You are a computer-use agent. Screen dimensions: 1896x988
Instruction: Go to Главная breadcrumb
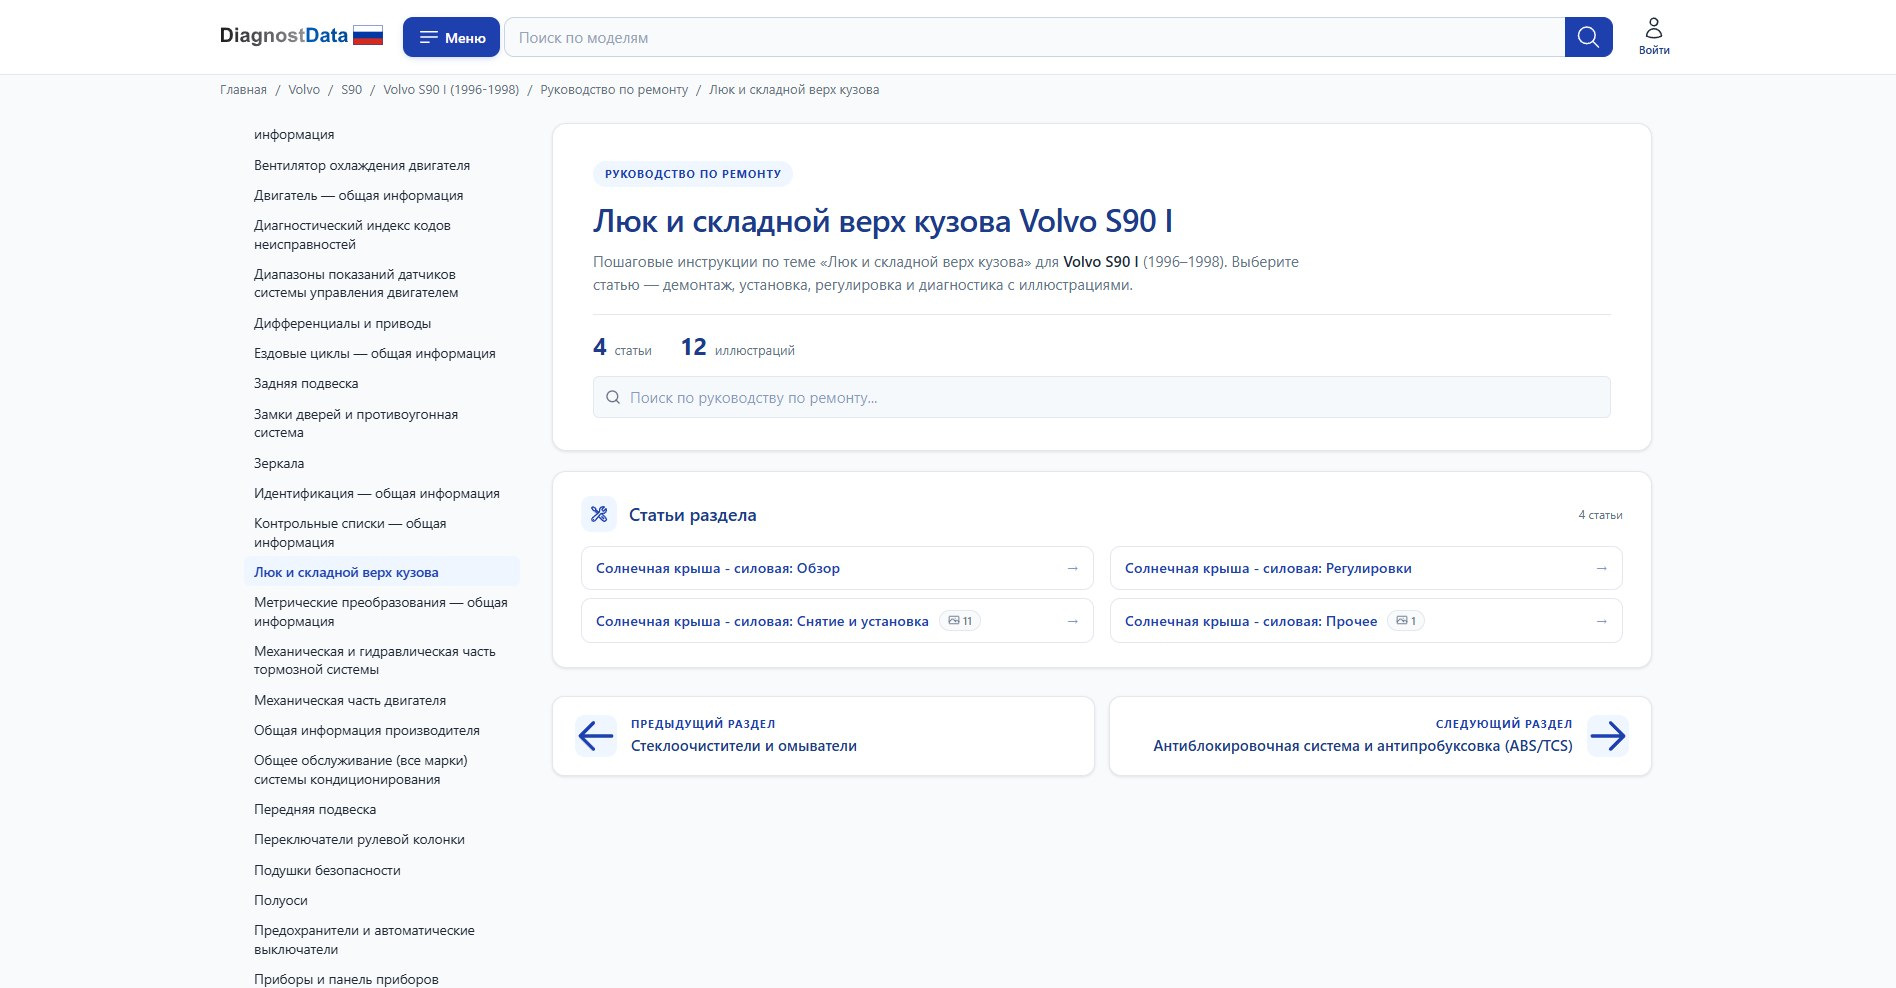pyautogui.click(x=243, y=90)
